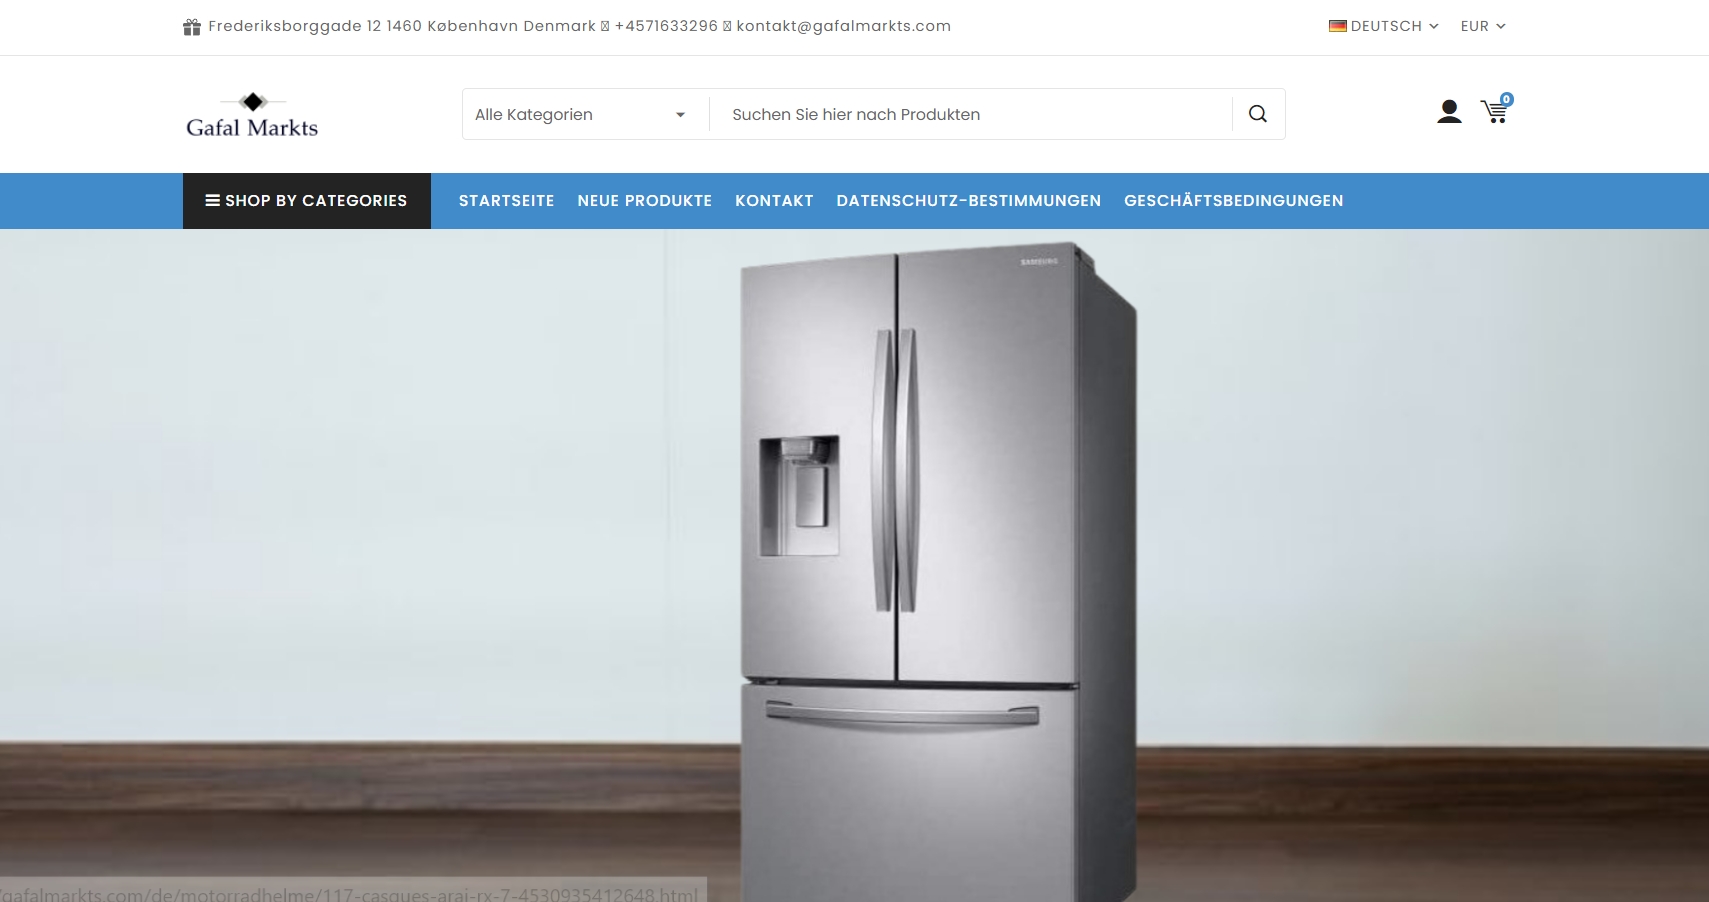Open the shopping cart icon
The height and width of the screenshot is (902, 1709).
[1495, 112]
